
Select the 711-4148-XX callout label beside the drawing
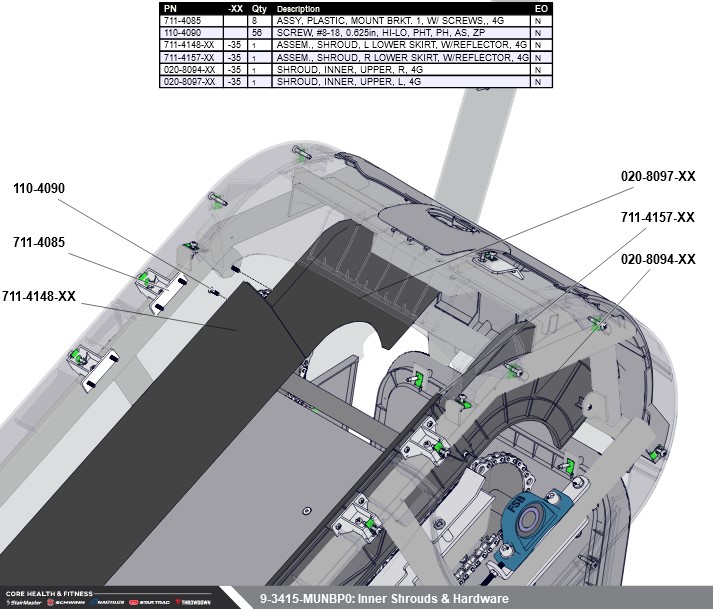click(39, 297)
